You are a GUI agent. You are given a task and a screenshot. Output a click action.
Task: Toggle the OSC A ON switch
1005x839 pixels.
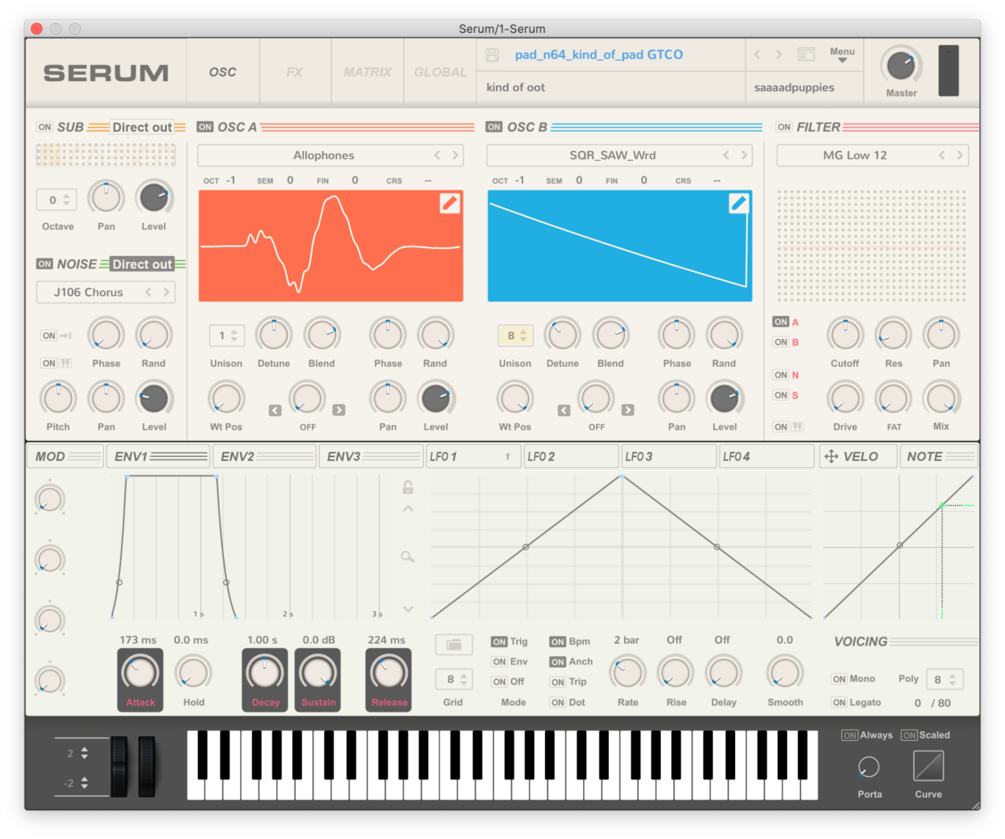click(205, 127)
